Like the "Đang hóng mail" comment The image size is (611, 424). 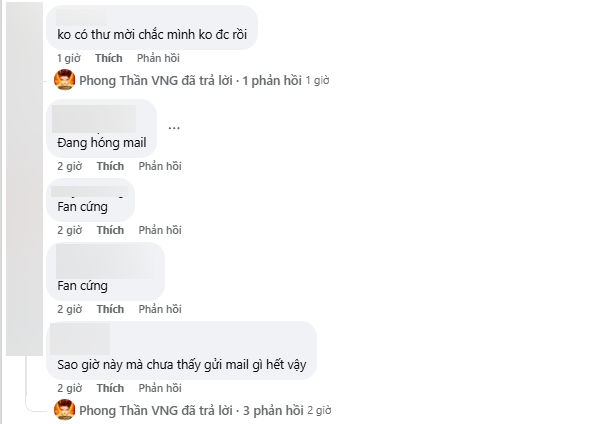point(110,166)
